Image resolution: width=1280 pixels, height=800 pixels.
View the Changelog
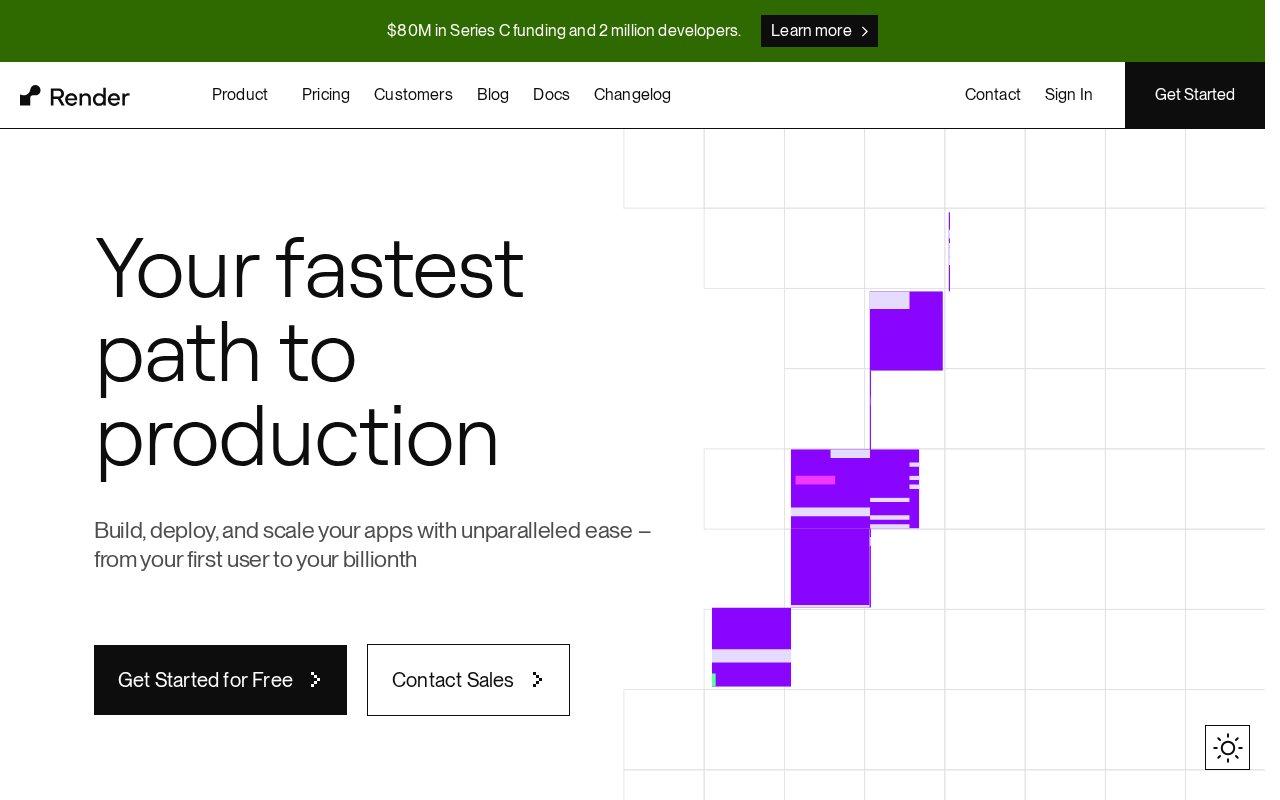632,94
